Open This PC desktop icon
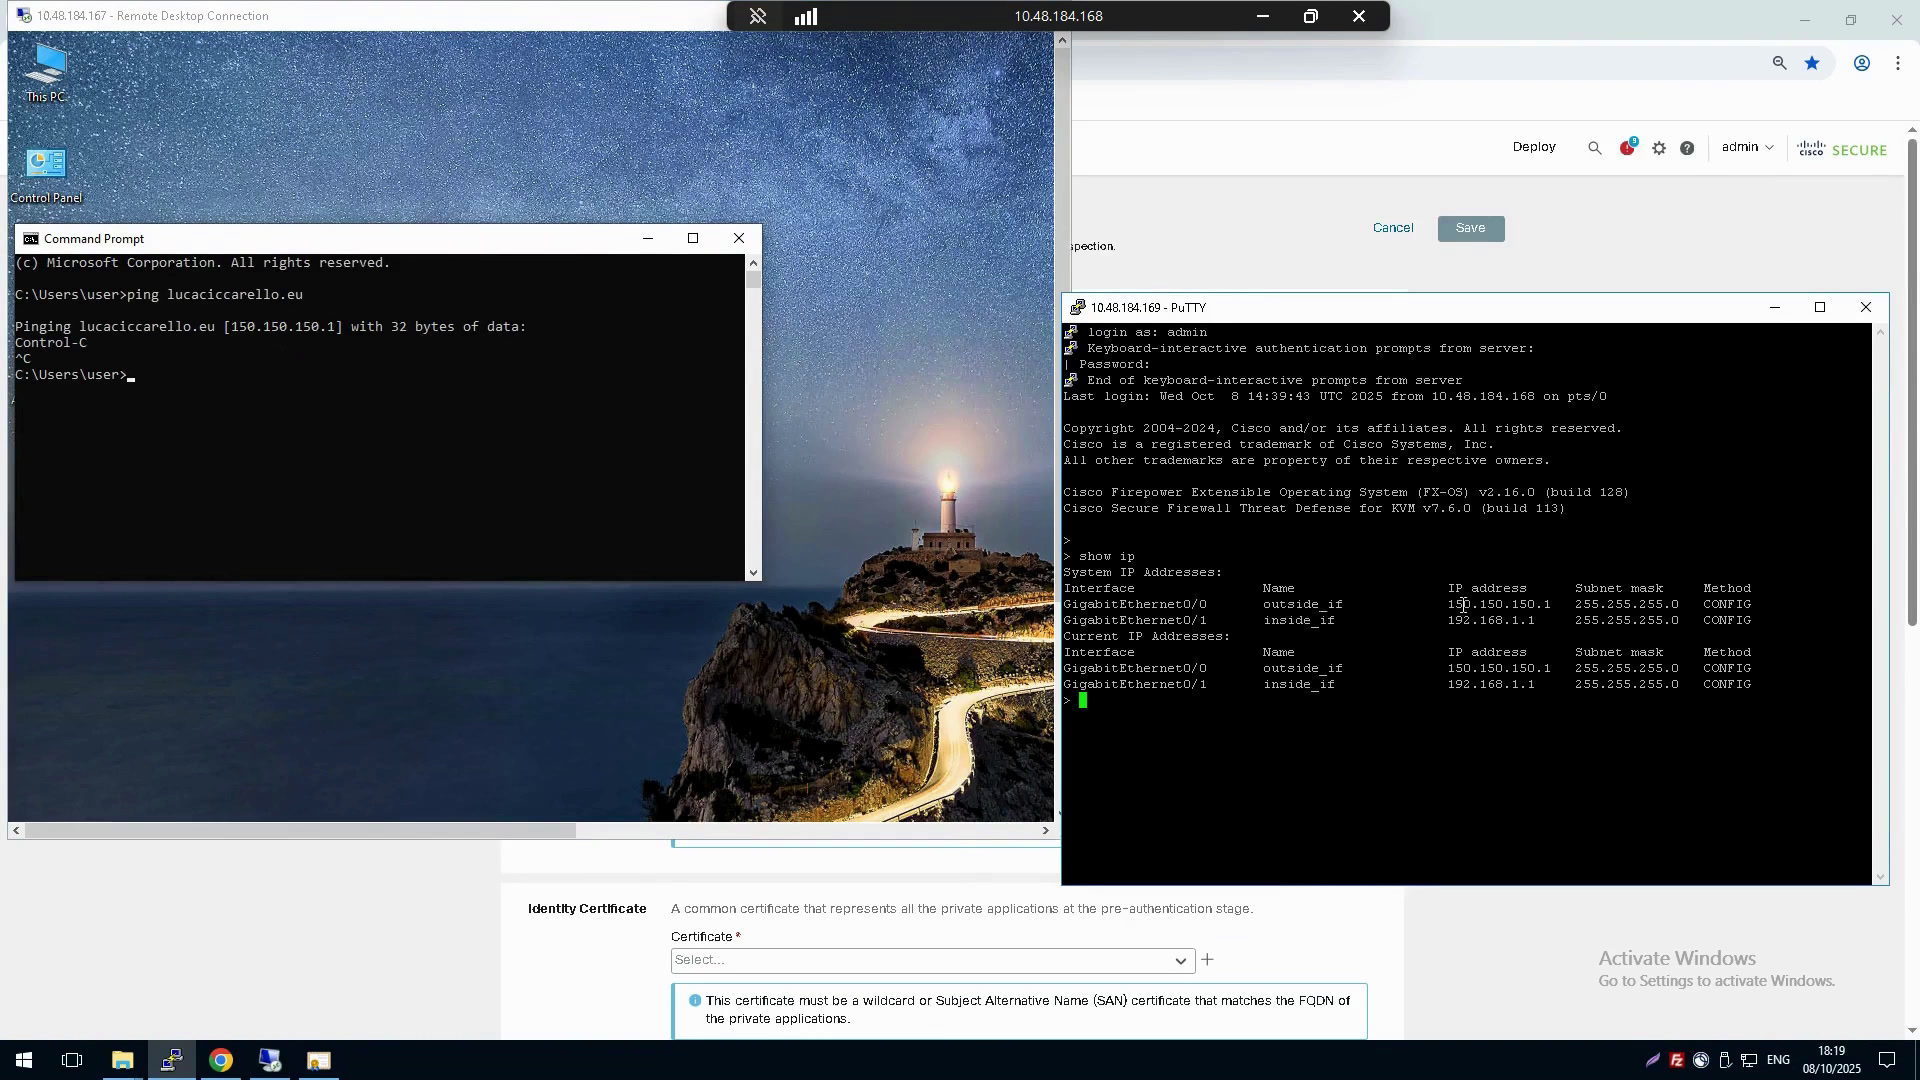 click(46, 72)
